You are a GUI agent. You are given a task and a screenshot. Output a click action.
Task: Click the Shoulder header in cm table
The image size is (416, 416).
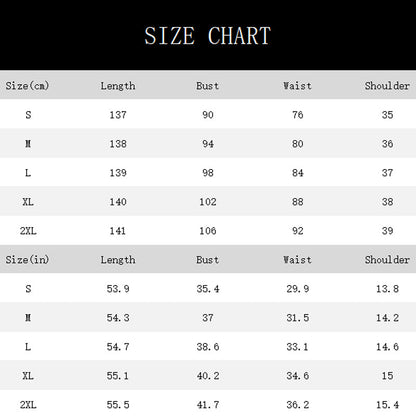pos(387,86)
